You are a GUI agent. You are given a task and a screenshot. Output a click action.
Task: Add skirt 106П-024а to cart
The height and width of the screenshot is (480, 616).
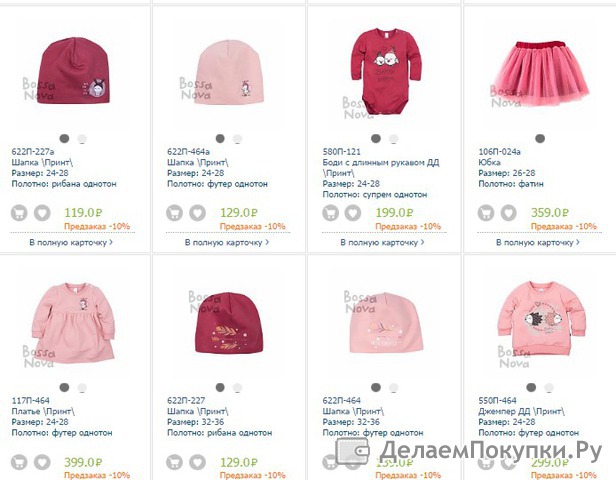(486, 213)
